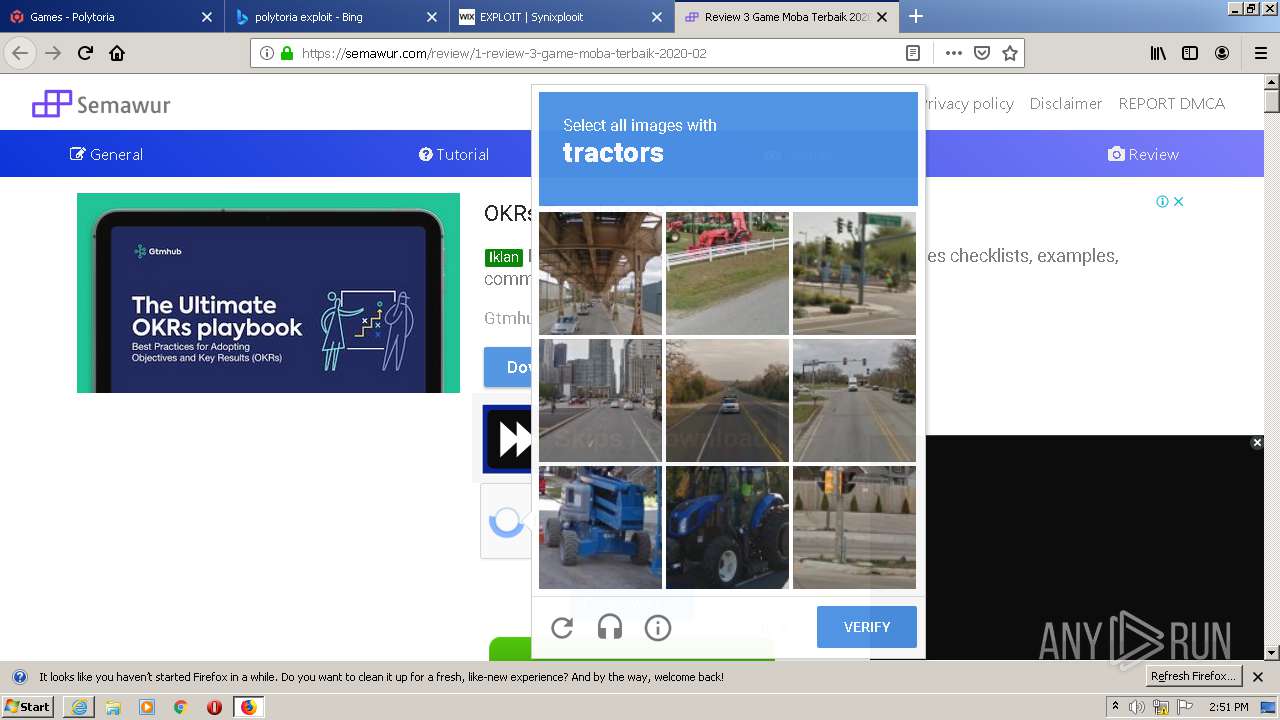1280x720 pixels.
Task: Launch Chrome from the taskbar
Action: [180, 707]
